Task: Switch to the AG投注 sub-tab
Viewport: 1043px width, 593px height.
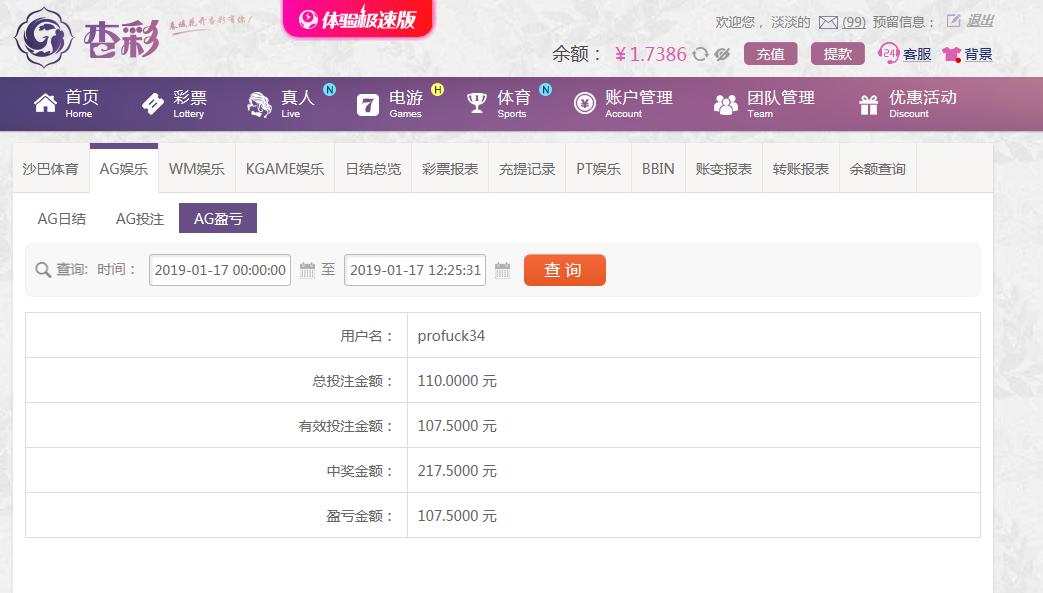Action: click(x=140, y=218)
